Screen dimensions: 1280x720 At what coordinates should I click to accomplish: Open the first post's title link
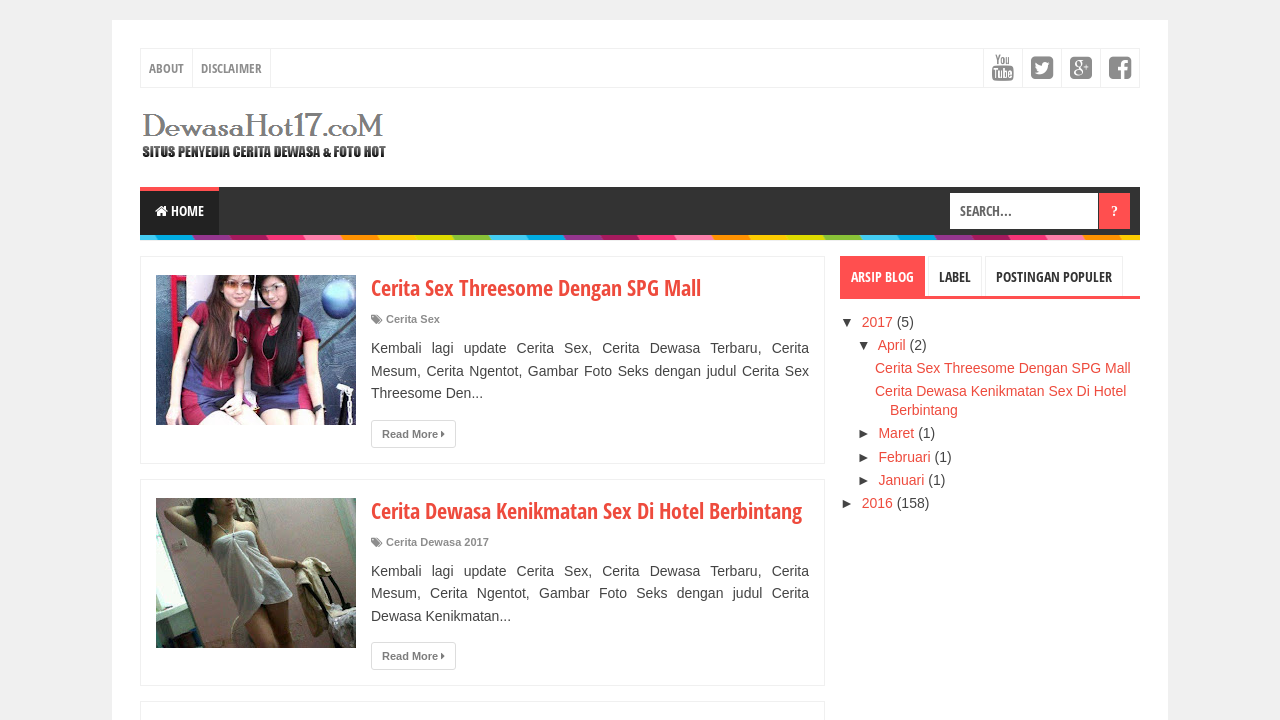536,288
